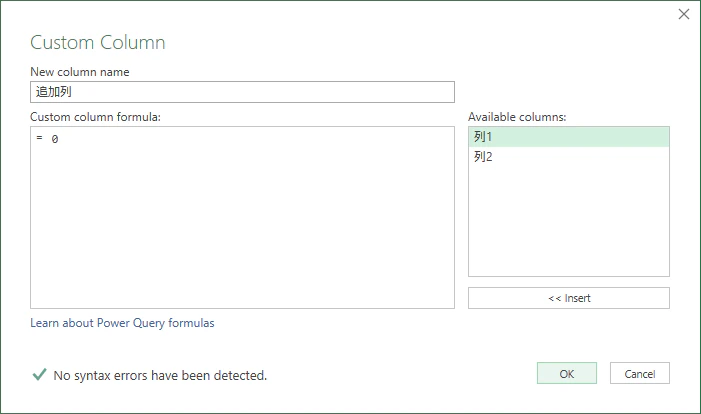
Task: Dismiss the dialog with Cancel
Action: (640, 373)
